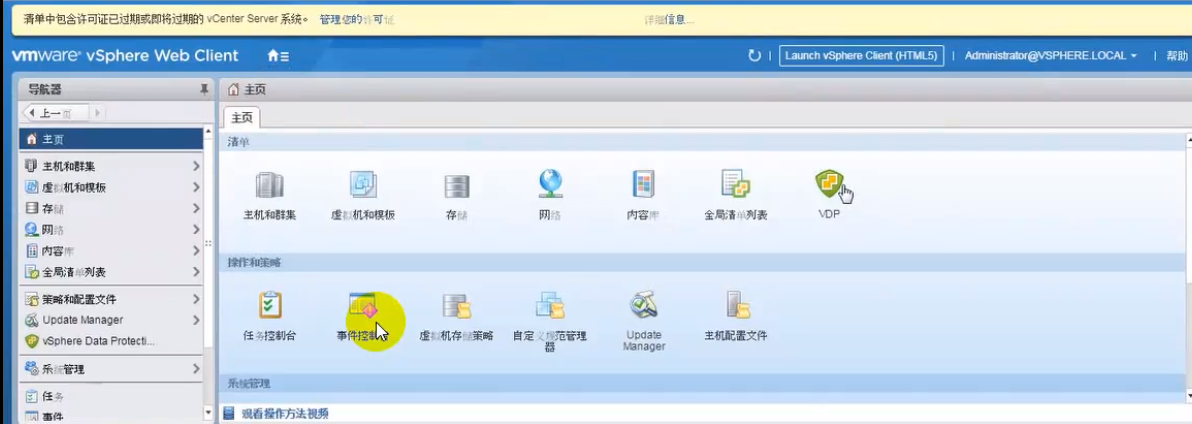Screen dimensions: 1192x424
Task: Open the Networking (网络) globe icon
Action: [x=550, y=184]
